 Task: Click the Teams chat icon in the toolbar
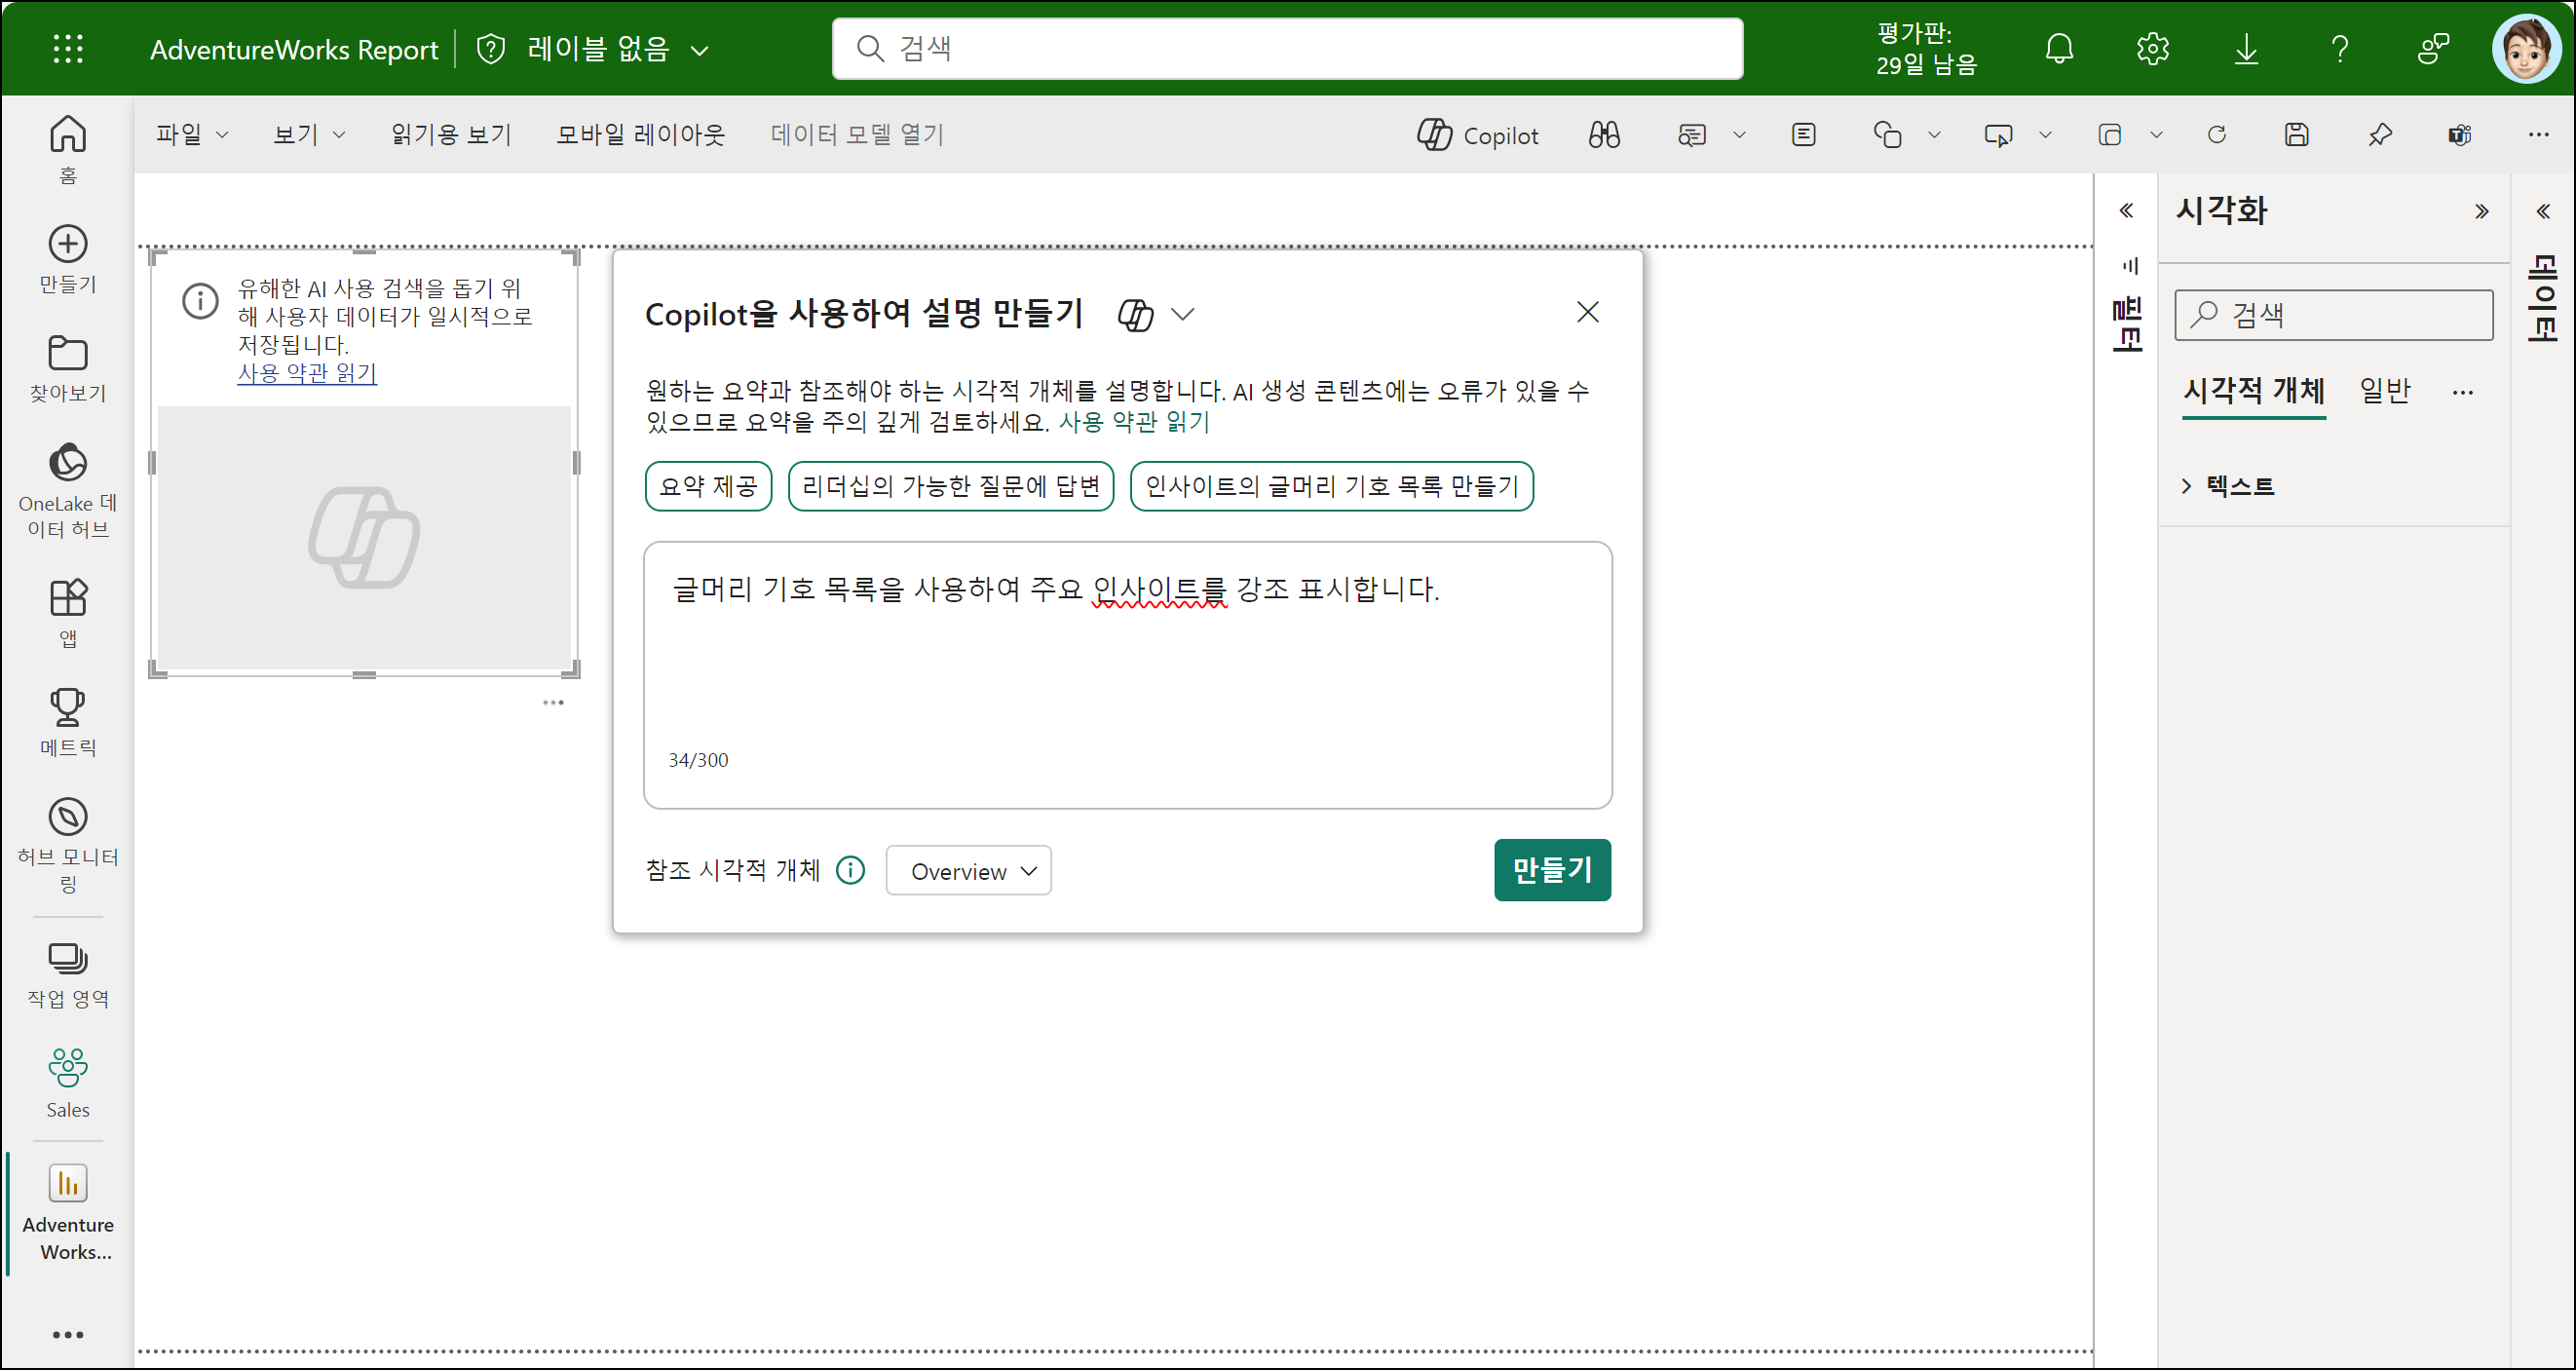(2459, 135)
